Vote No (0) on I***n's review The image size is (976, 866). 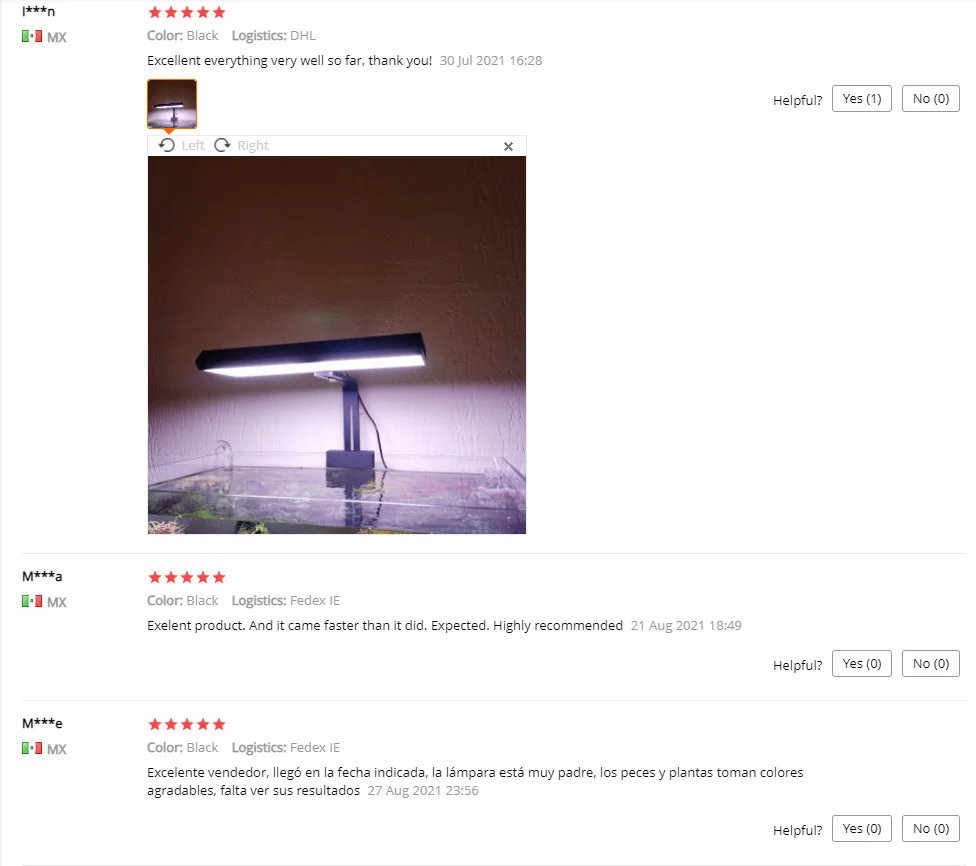tap(931, 99)
